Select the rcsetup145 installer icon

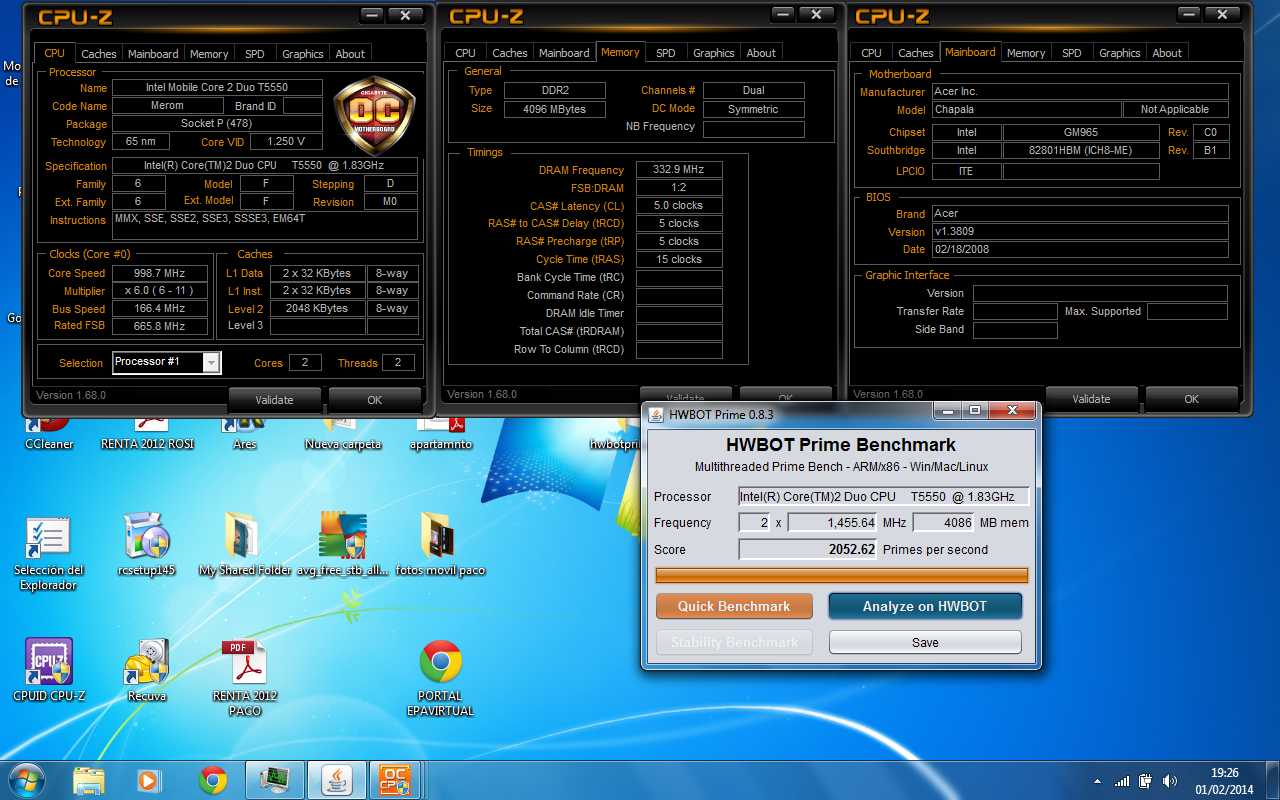pos(147,545)
